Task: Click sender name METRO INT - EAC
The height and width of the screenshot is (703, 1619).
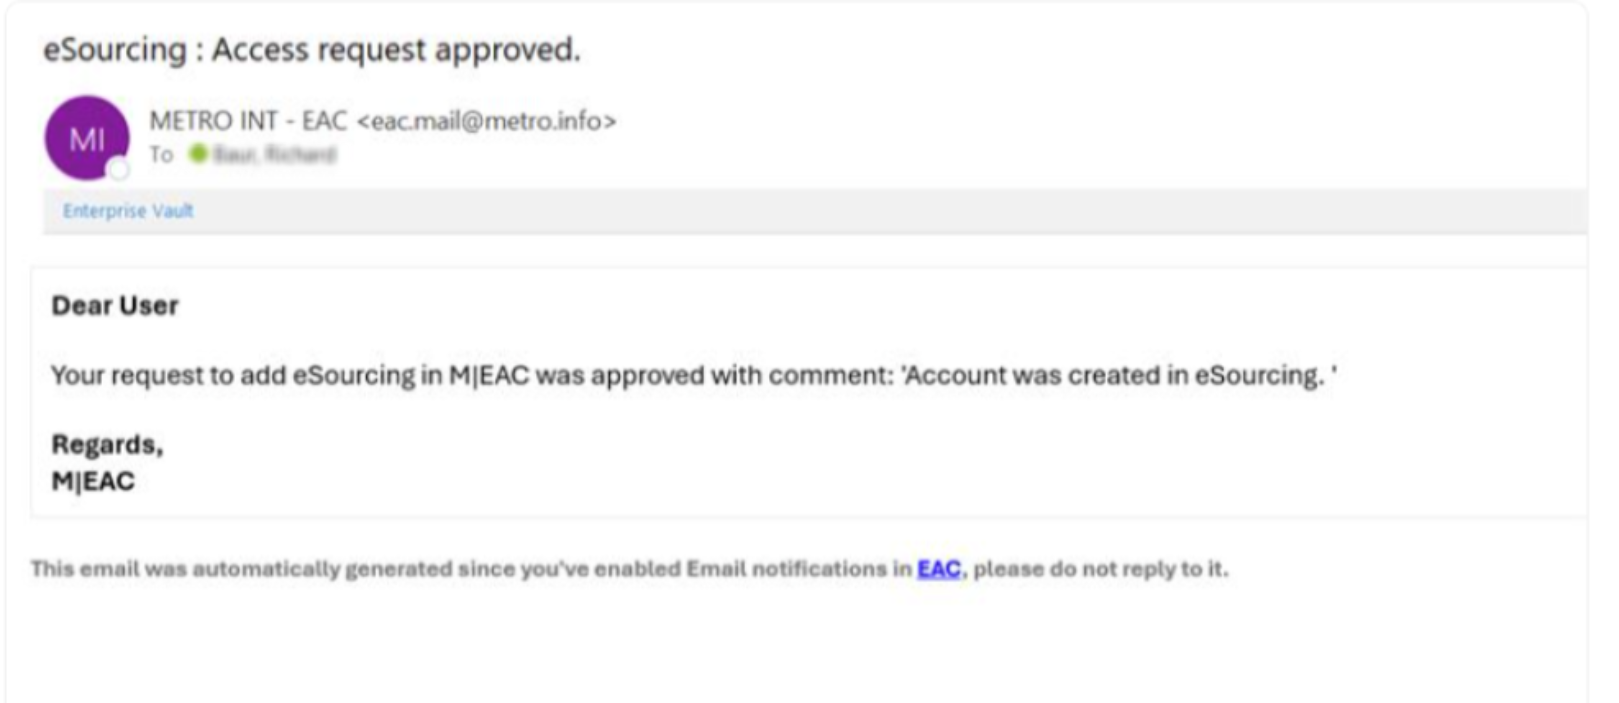Action: 247,121
